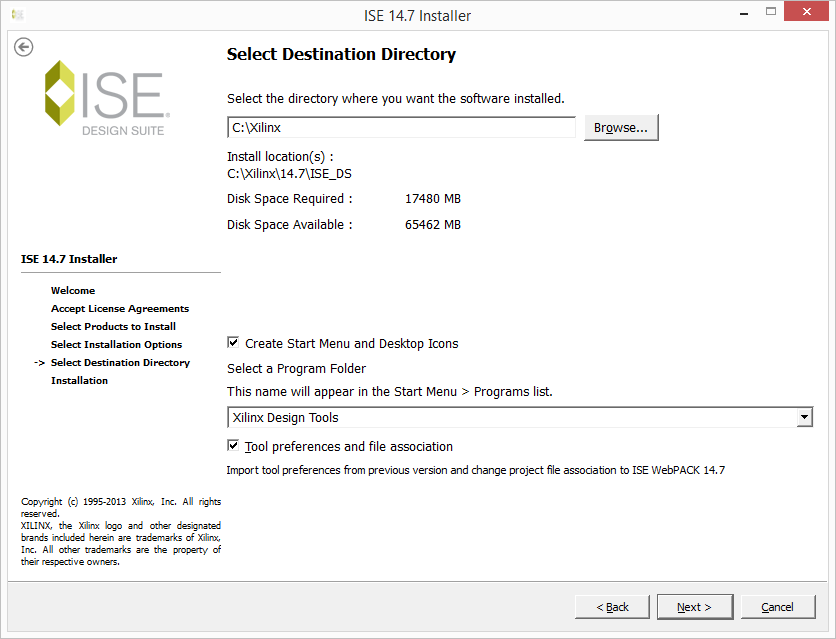836x639 pixels.
Task: Click the Cancel button
Action: 778,607
